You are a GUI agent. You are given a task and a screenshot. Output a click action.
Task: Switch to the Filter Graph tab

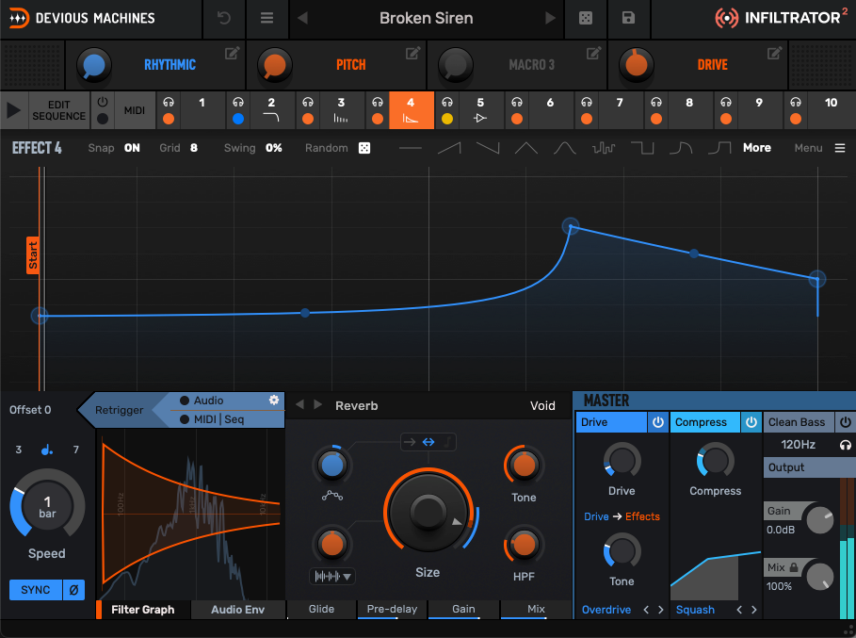coord(143,610)
